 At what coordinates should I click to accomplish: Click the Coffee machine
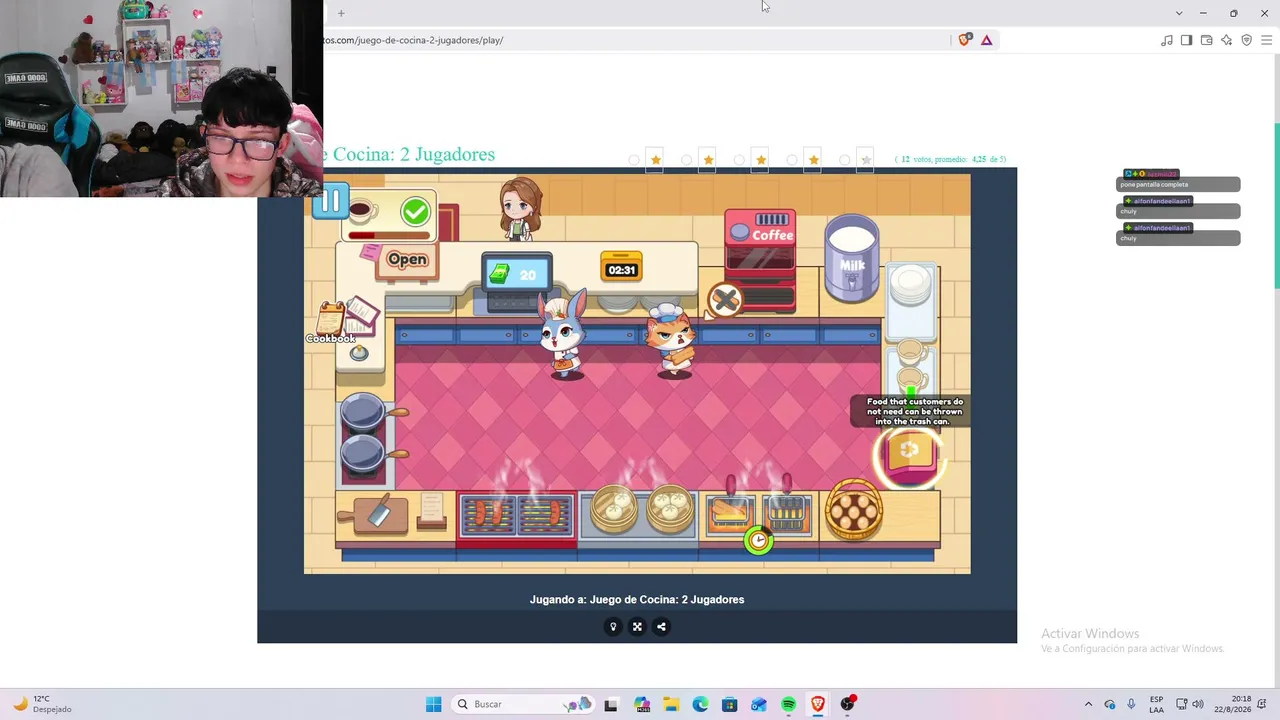[760, 260]
